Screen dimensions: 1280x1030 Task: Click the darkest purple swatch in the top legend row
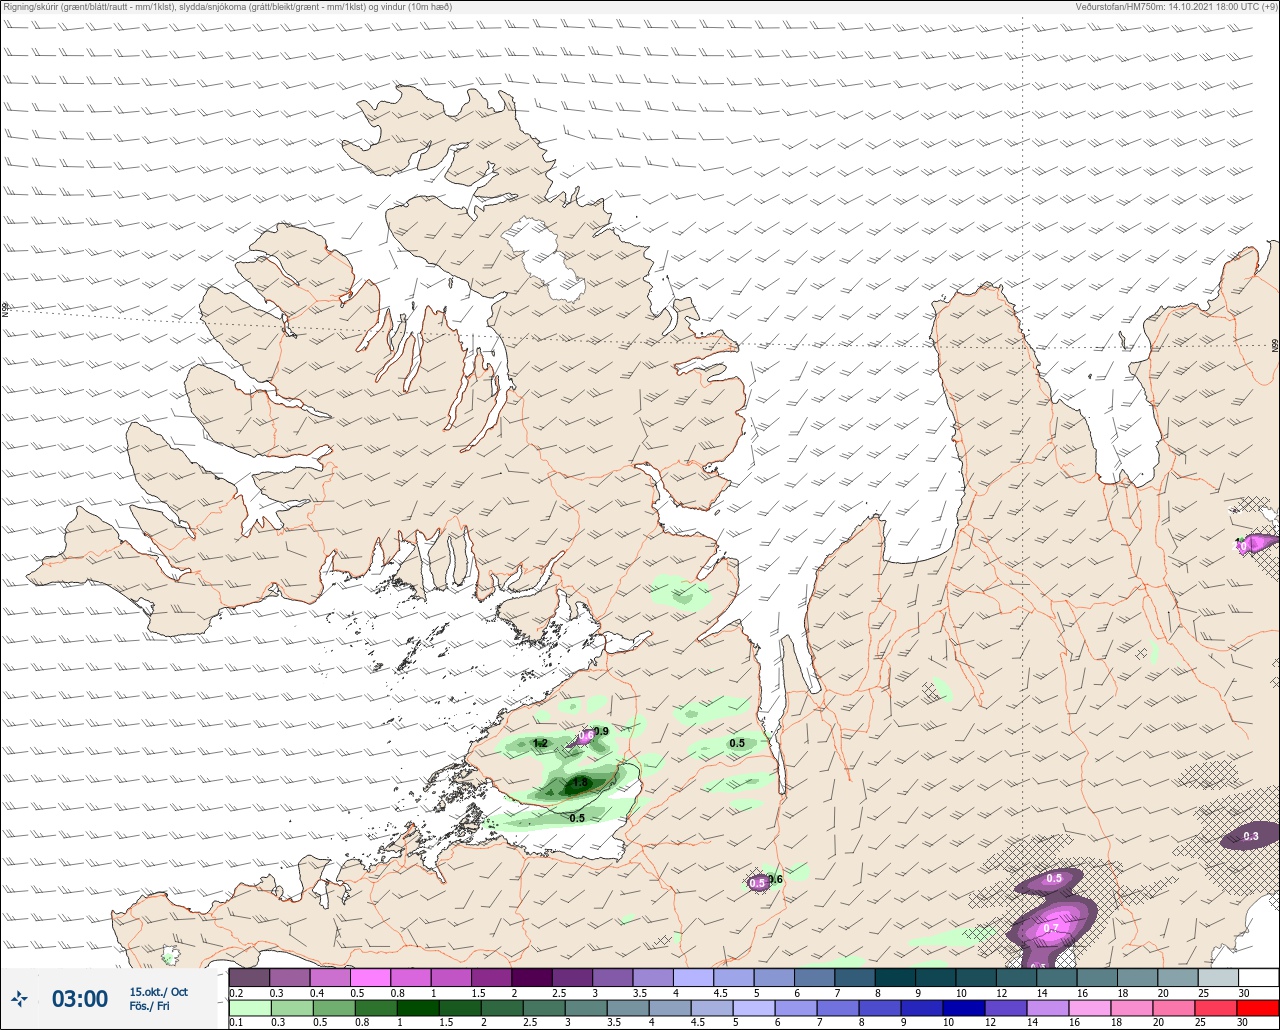click(x=531, y=977)
